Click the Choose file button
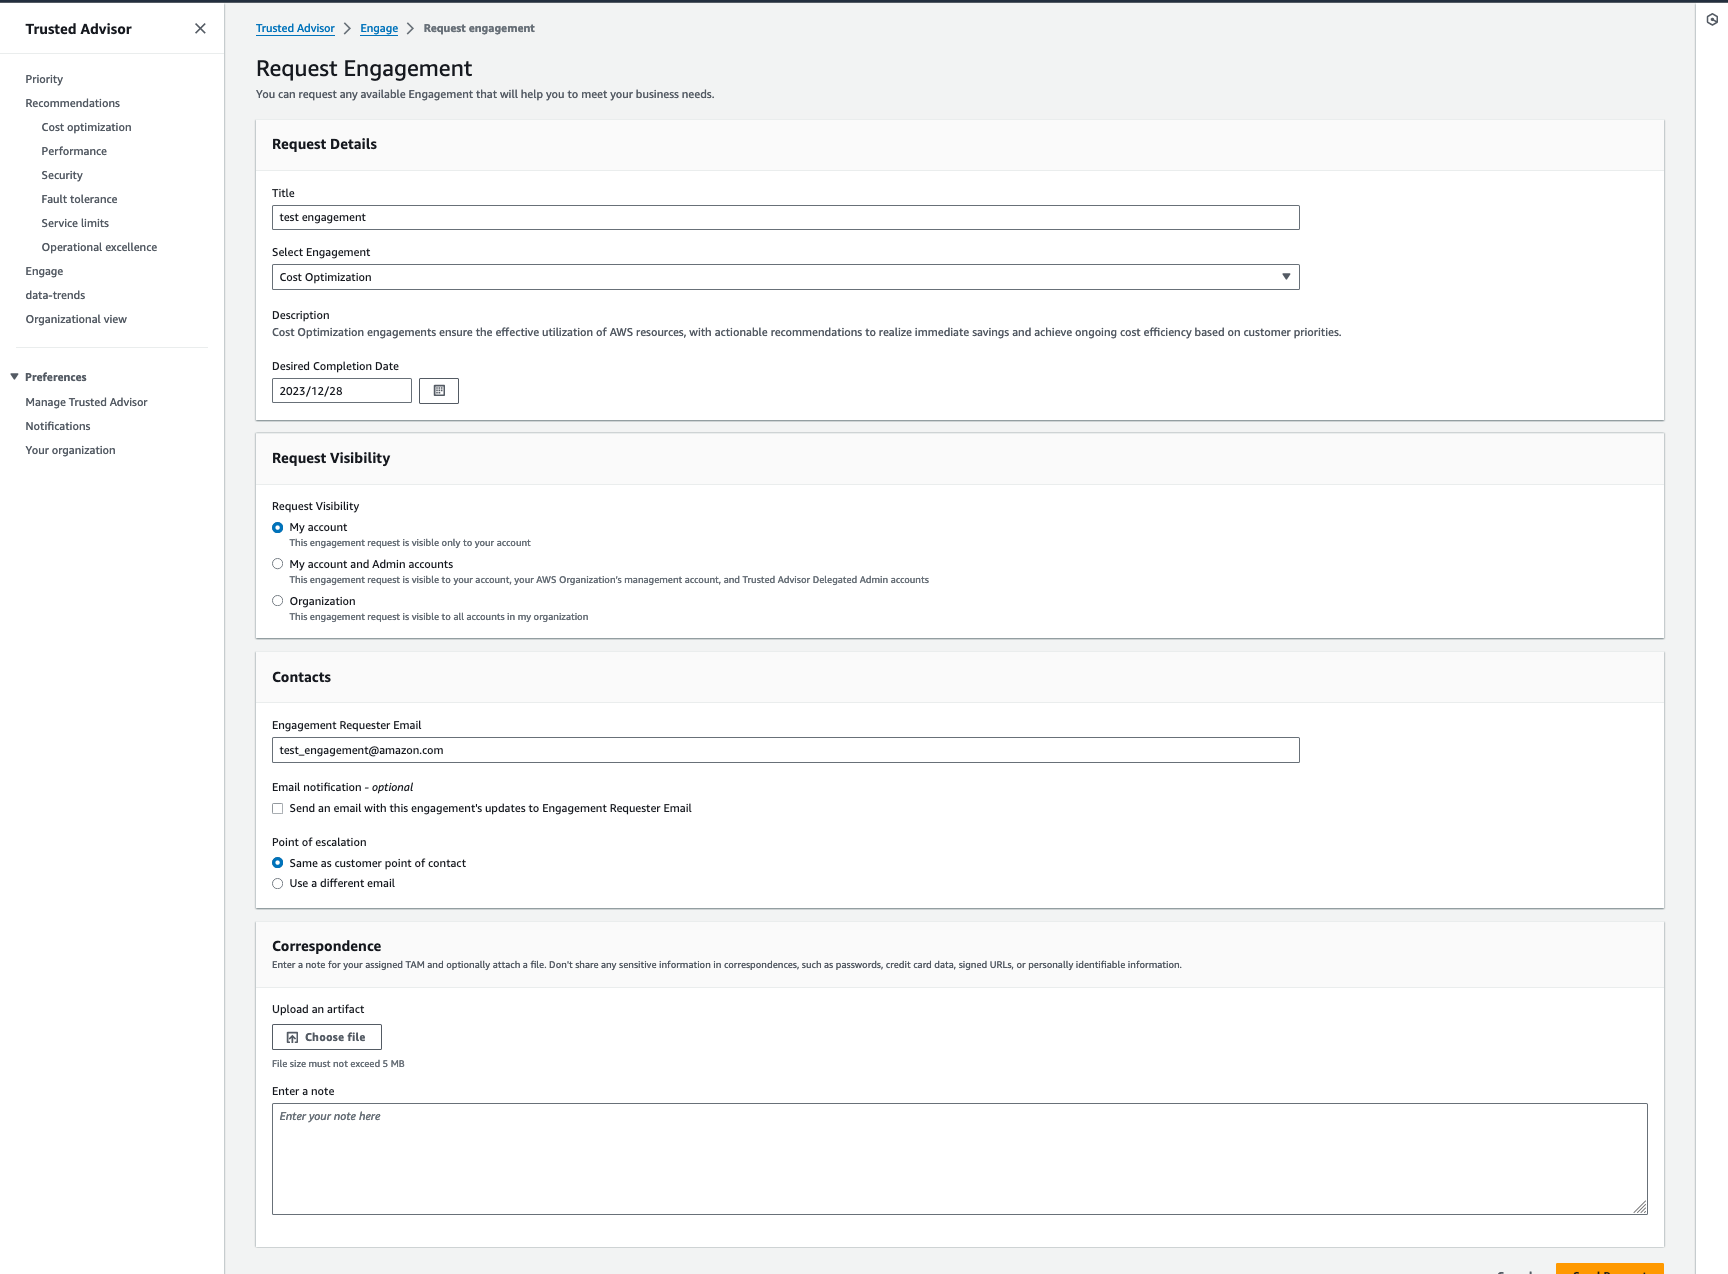This screenshot has width=1728, height=1274. (x=327, y=1037)
